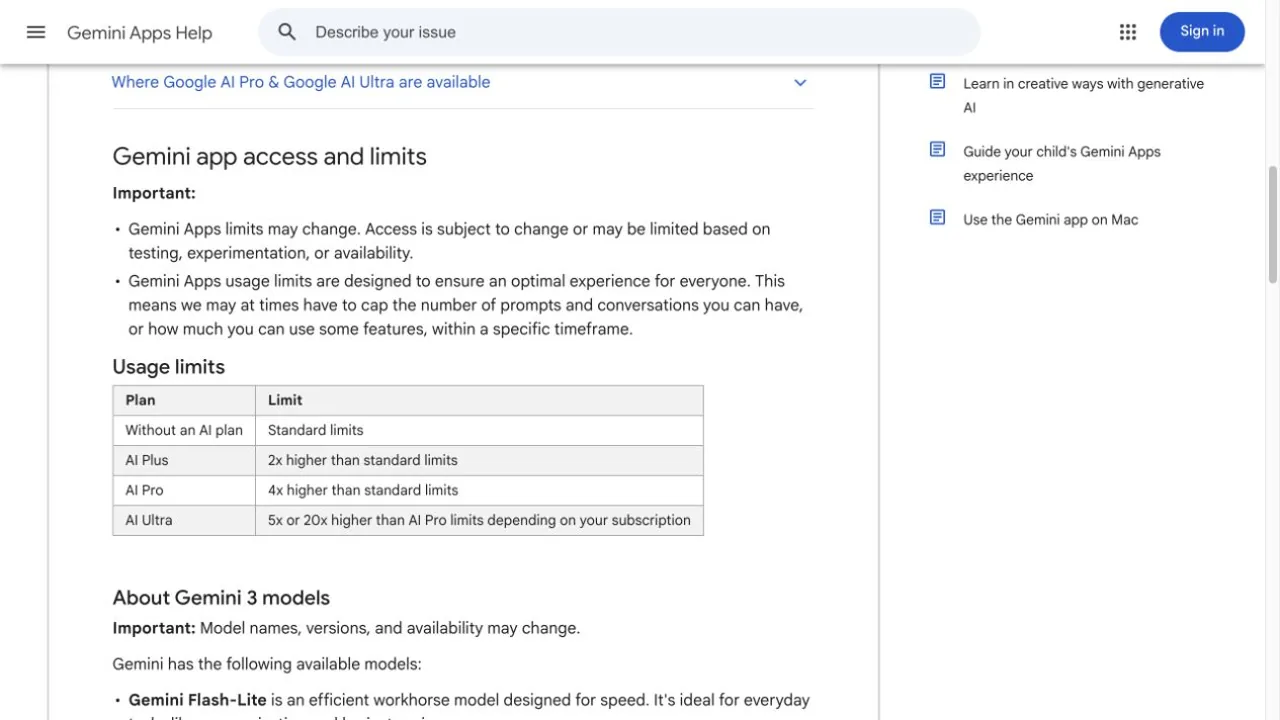Viewport: 1280px width, 720px height.
Task: Click the article icon beside 'Use the Gemini app on Mac'
Action: [937, 217]
